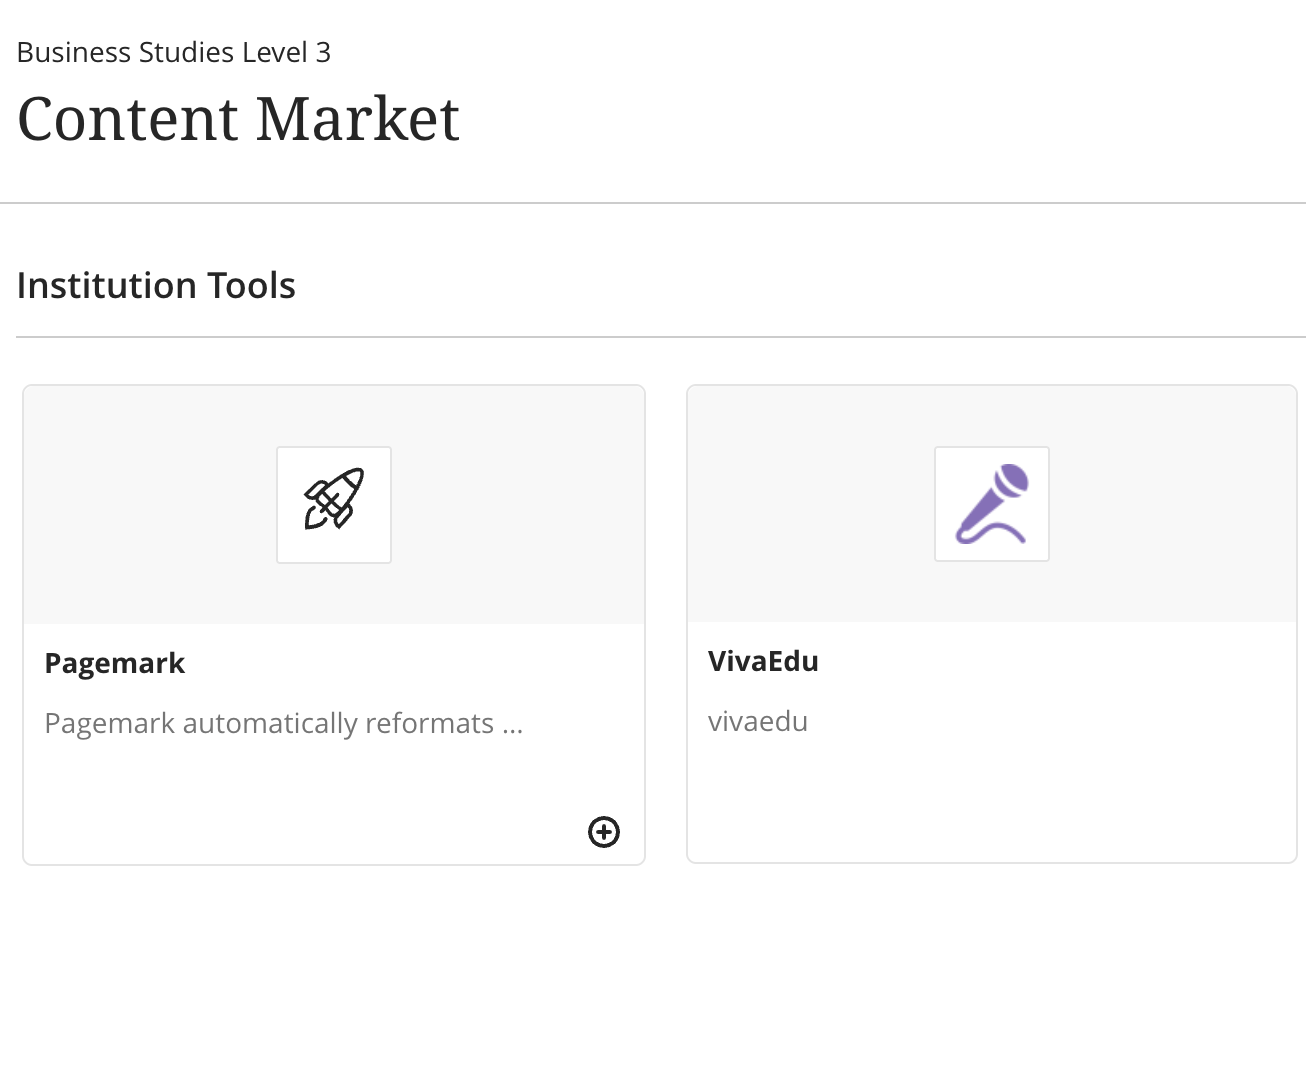Click the purple microphone logo for VivaEdu
Viewport: 1306px width, 1068px height.
(991, 504)
